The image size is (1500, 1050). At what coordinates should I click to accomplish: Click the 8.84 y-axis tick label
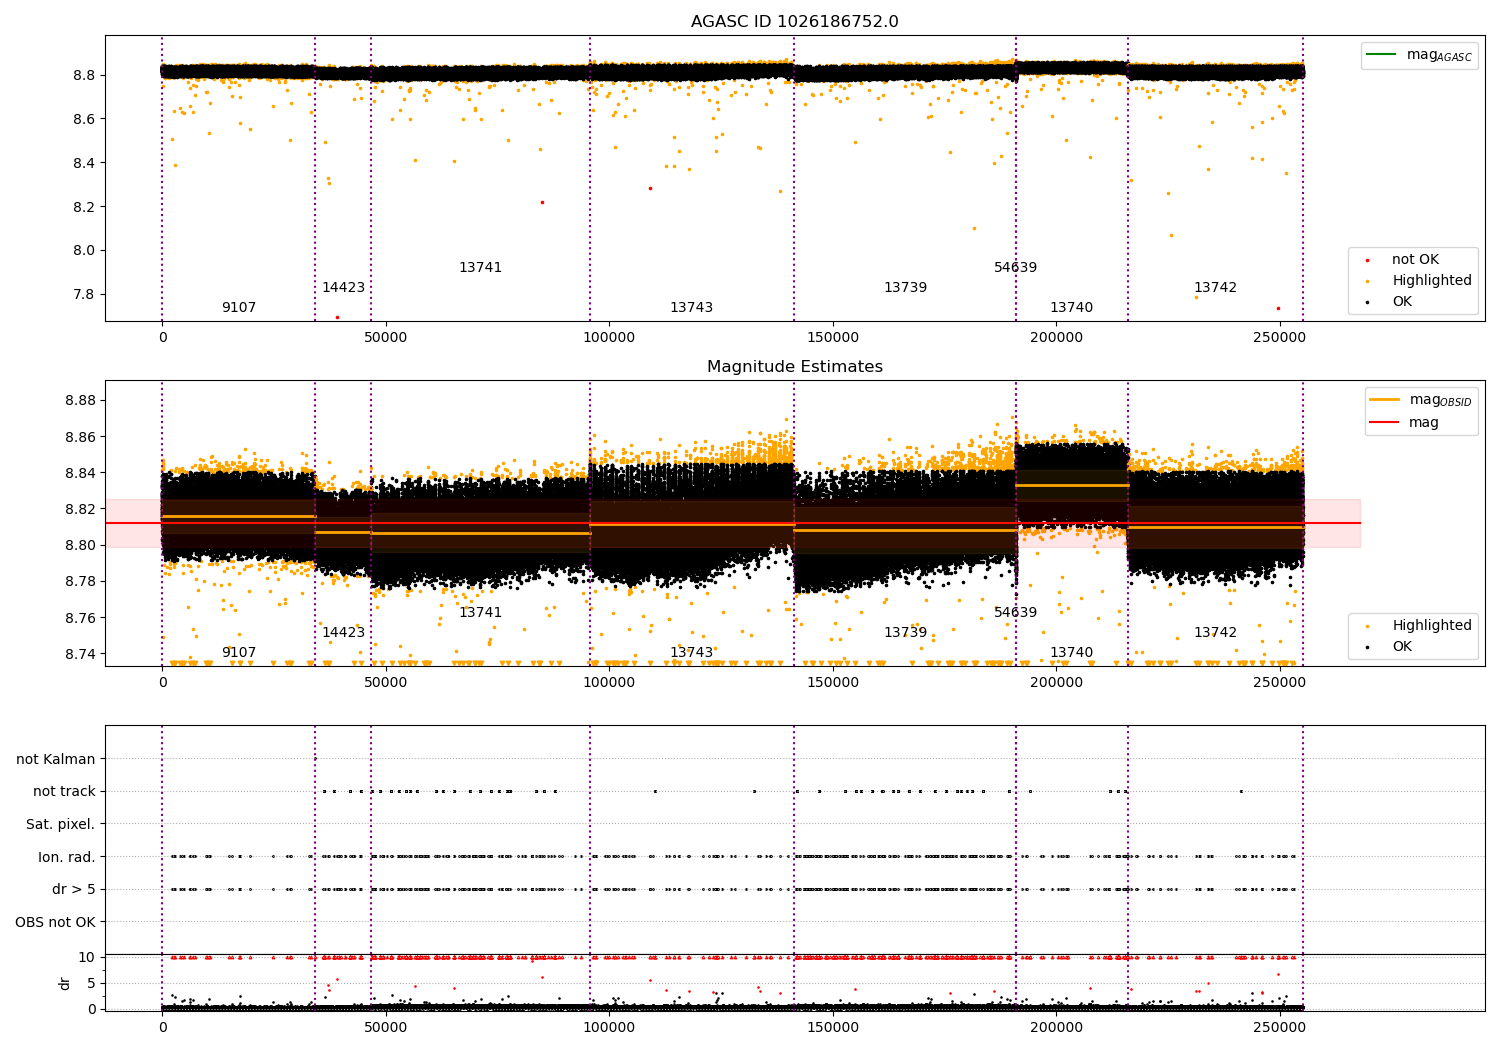[x=80, y=473]
